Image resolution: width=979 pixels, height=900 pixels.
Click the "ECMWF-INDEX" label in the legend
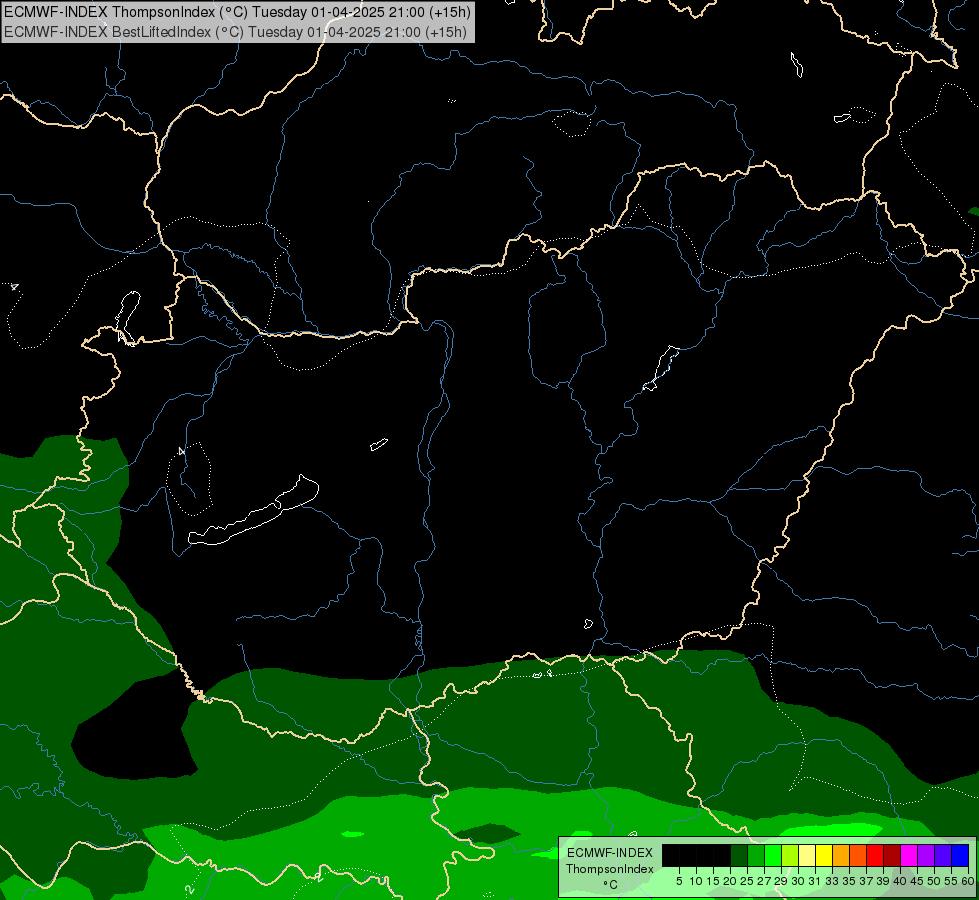tap(610, 853)
